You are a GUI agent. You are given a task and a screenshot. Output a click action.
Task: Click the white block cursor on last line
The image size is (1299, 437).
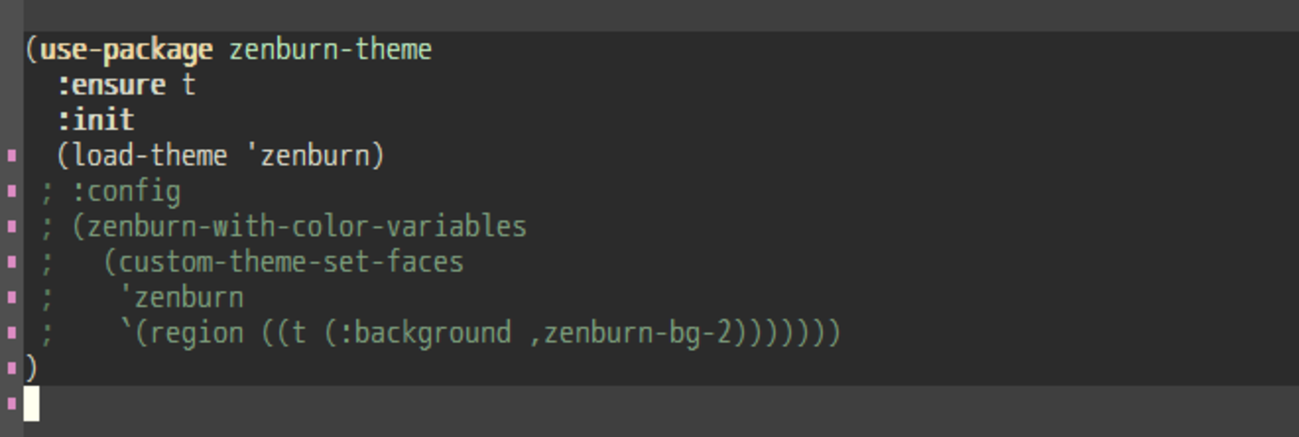pos(32,404)
